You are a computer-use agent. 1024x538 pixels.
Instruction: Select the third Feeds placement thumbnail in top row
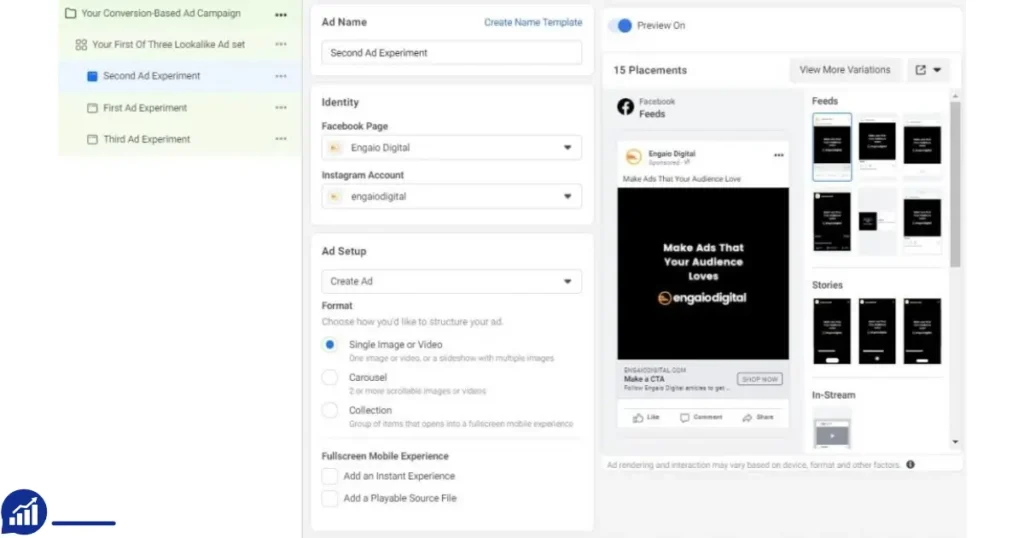point(922,146)
